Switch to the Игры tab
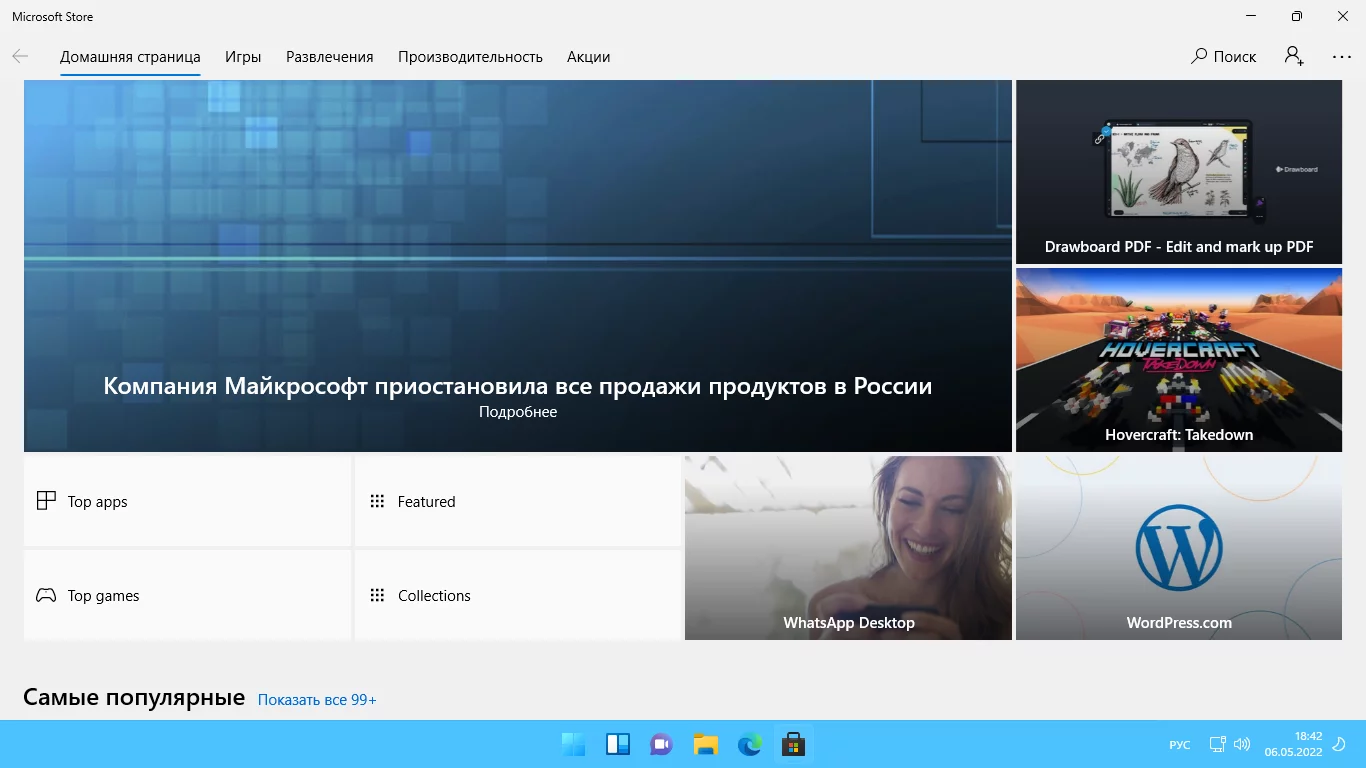Viewport: 1366px width, 768px height. point(243,57)
